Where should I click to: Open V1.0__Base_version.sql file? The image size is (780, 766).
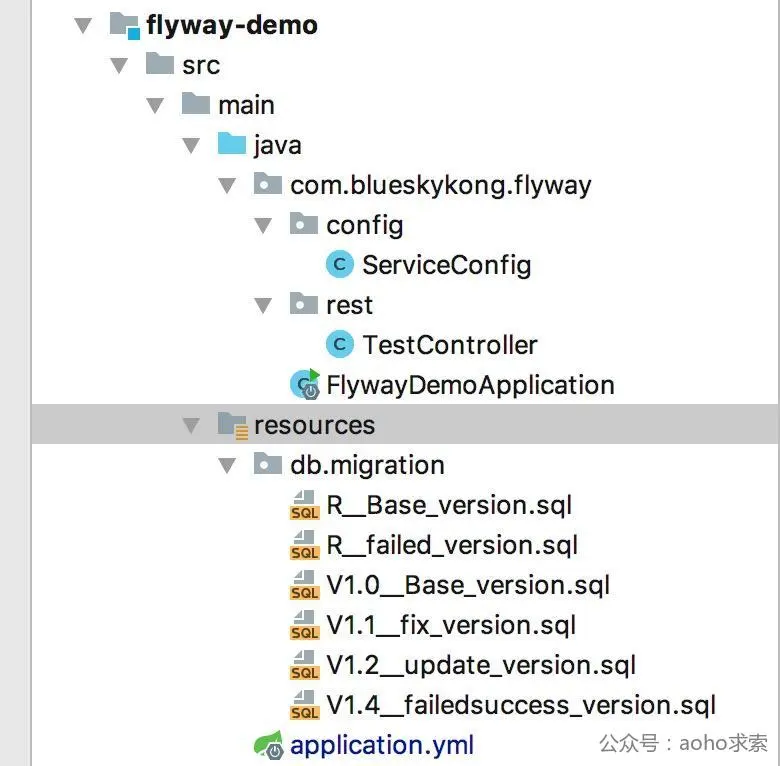[x=468, y=585]
